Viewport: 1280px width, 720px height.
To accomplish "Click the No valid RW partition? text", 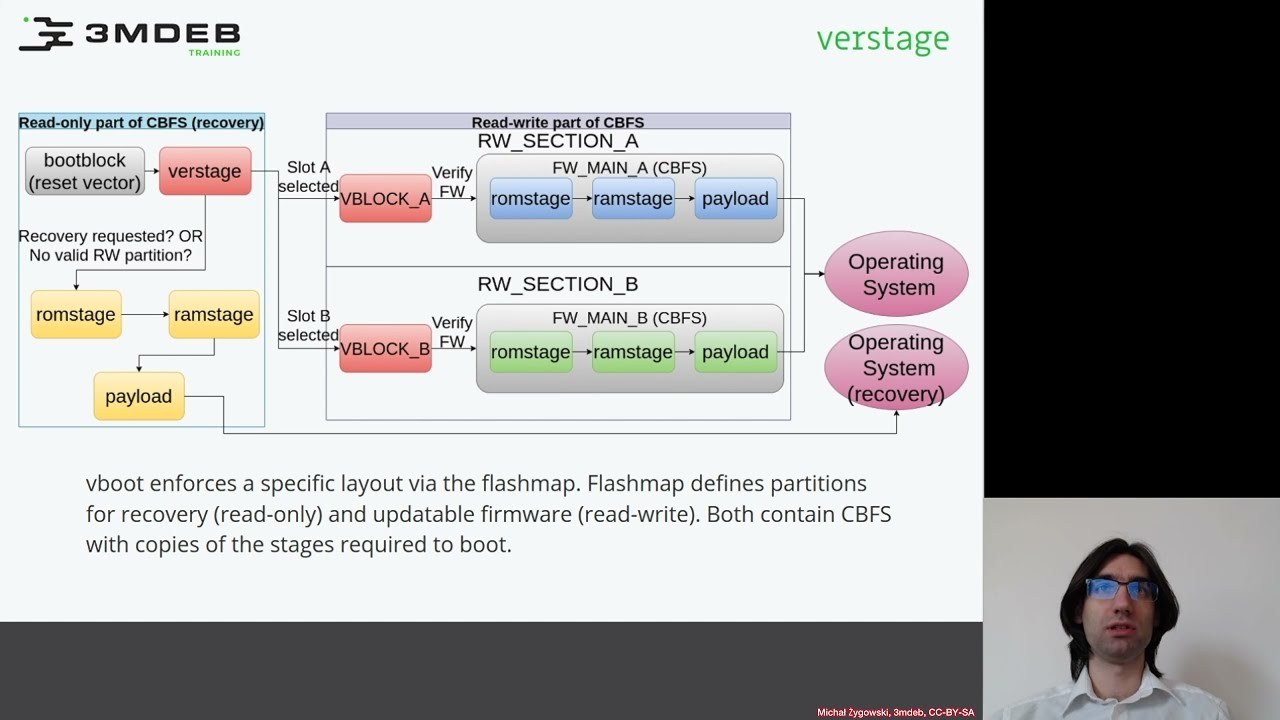I will (110, 255).
